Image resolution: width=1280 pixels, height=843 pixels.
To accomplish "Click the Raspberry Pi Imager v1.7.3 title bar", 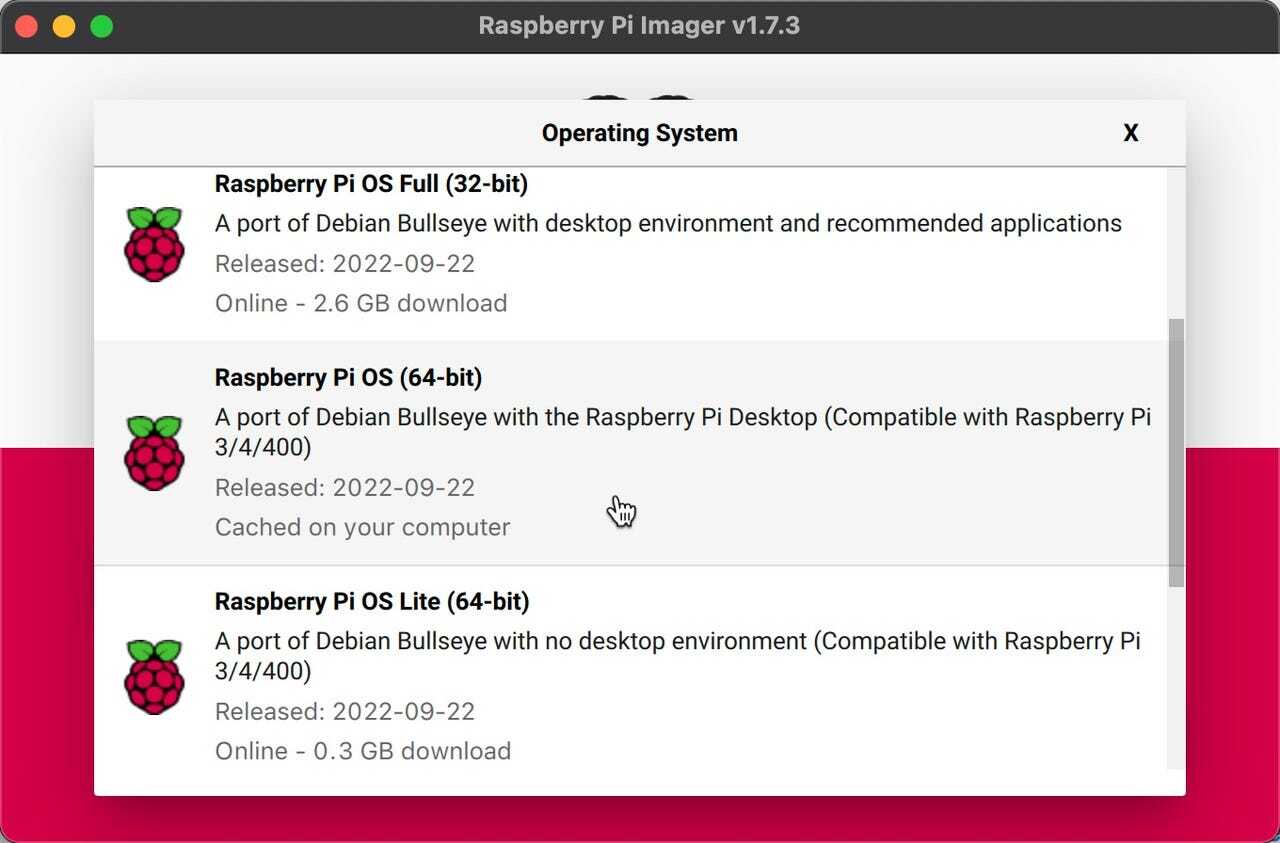I will click(639, 26).
